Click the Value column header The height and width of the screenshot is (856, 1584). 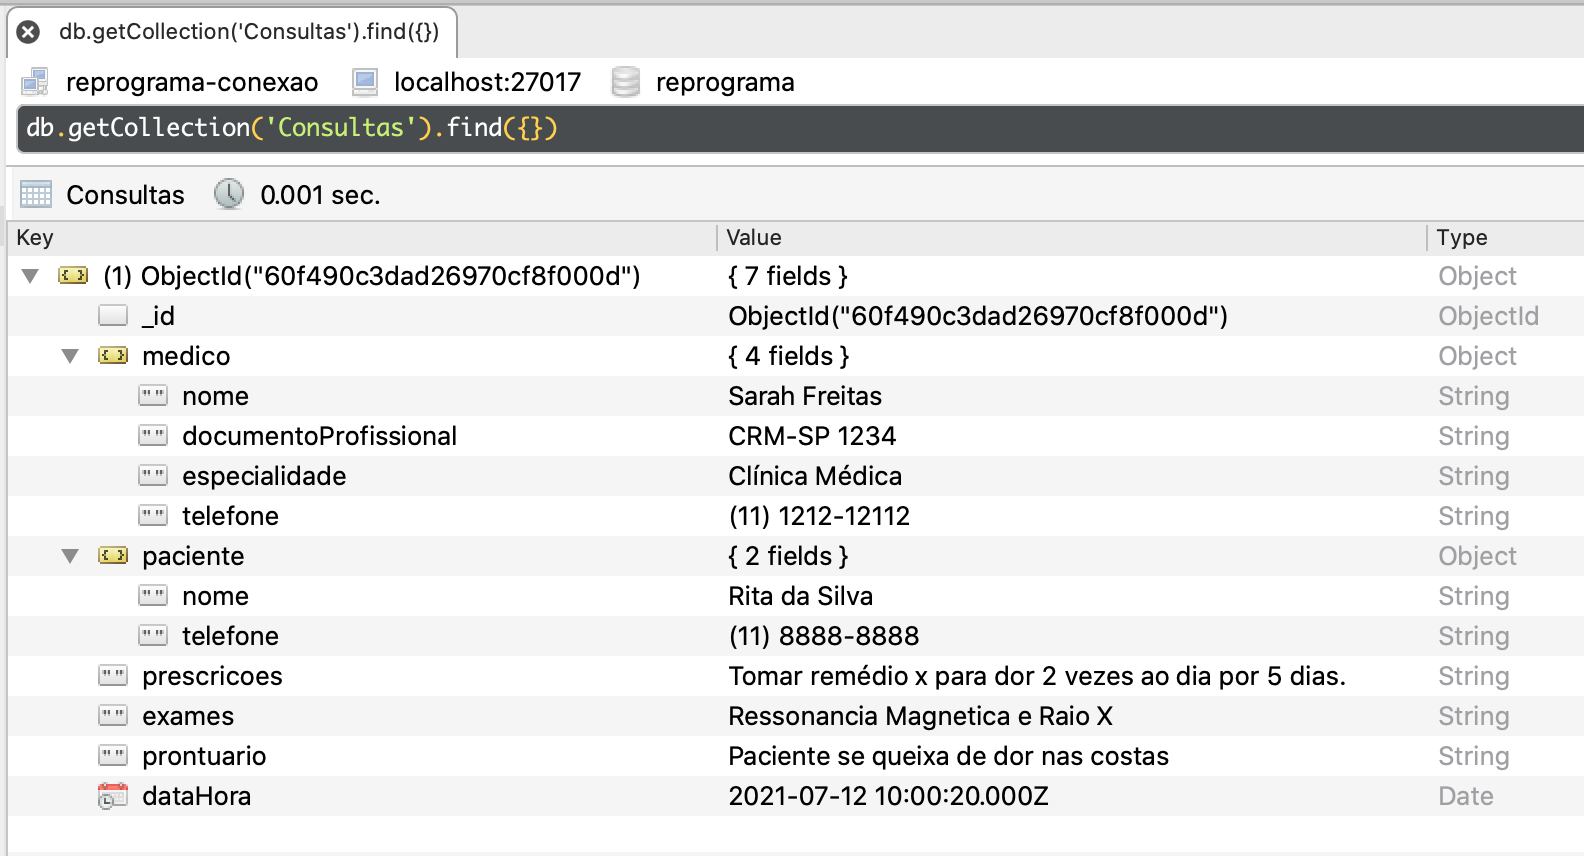click(1071, 237)
